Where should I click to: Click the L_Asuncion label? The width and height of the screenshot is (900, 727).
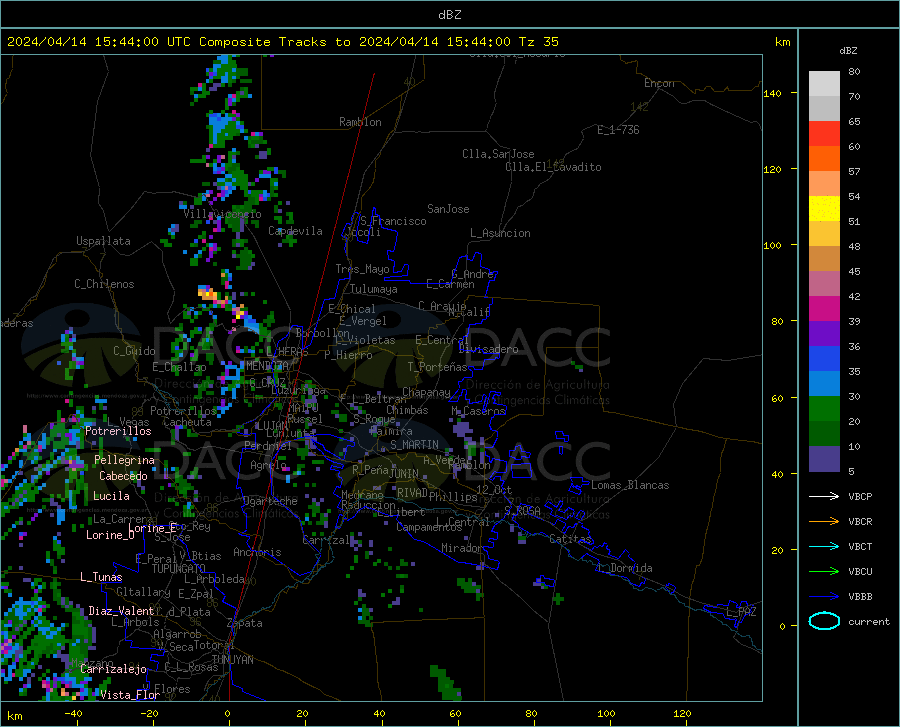(500, 233)
